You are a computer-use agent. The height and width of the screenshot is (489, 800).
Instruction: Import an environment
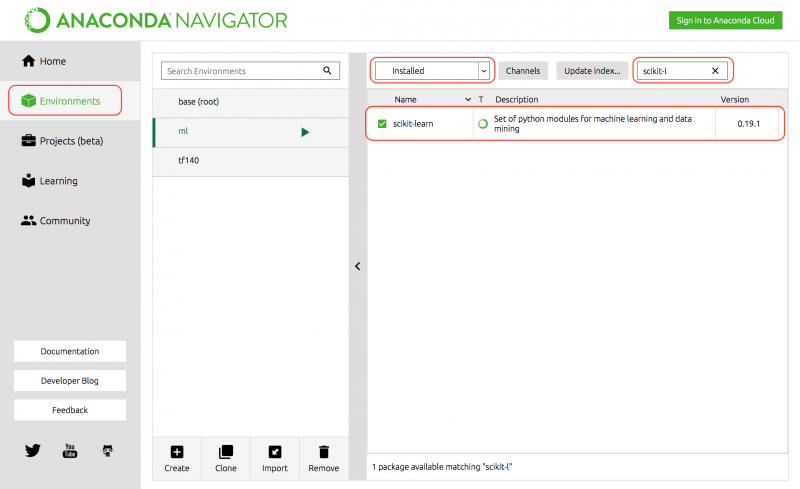(x=274, y=458)
